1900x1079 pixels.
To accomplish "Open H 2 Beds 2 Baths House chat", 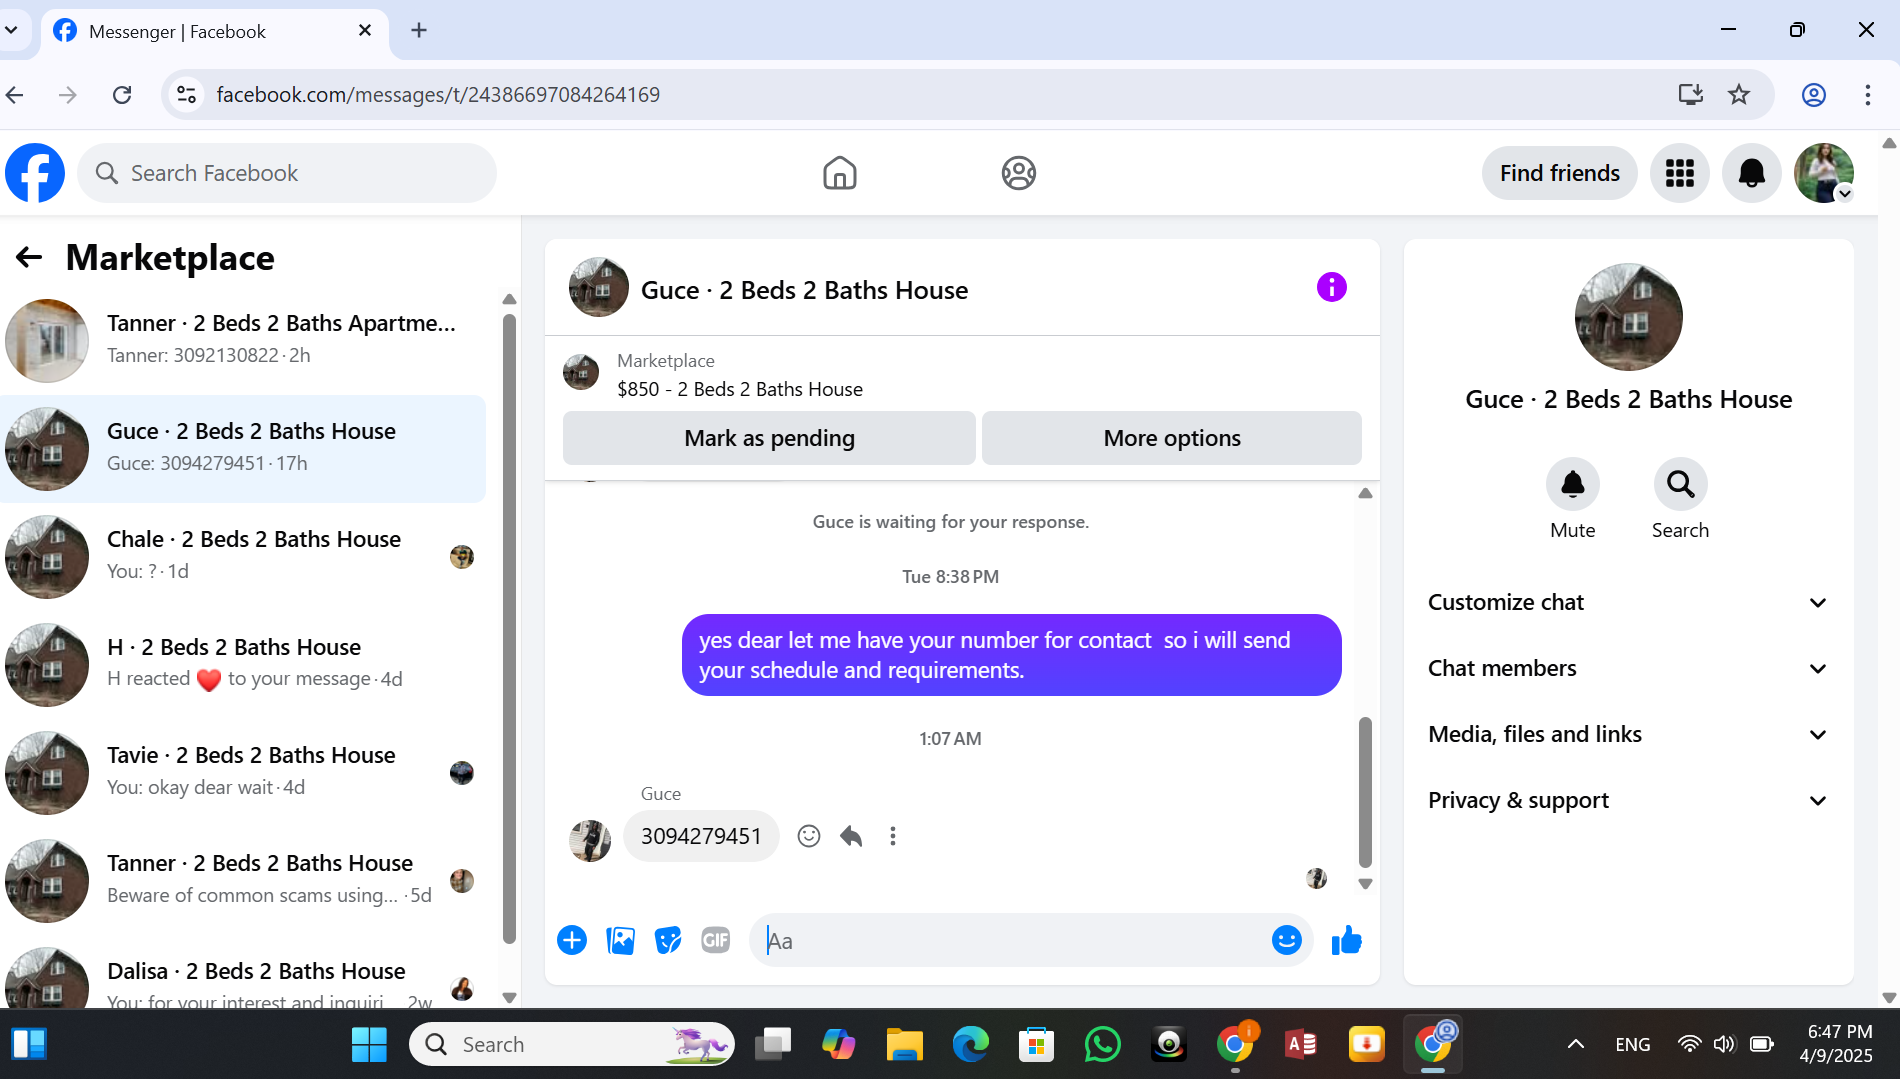I will click(x=244, y=664).
